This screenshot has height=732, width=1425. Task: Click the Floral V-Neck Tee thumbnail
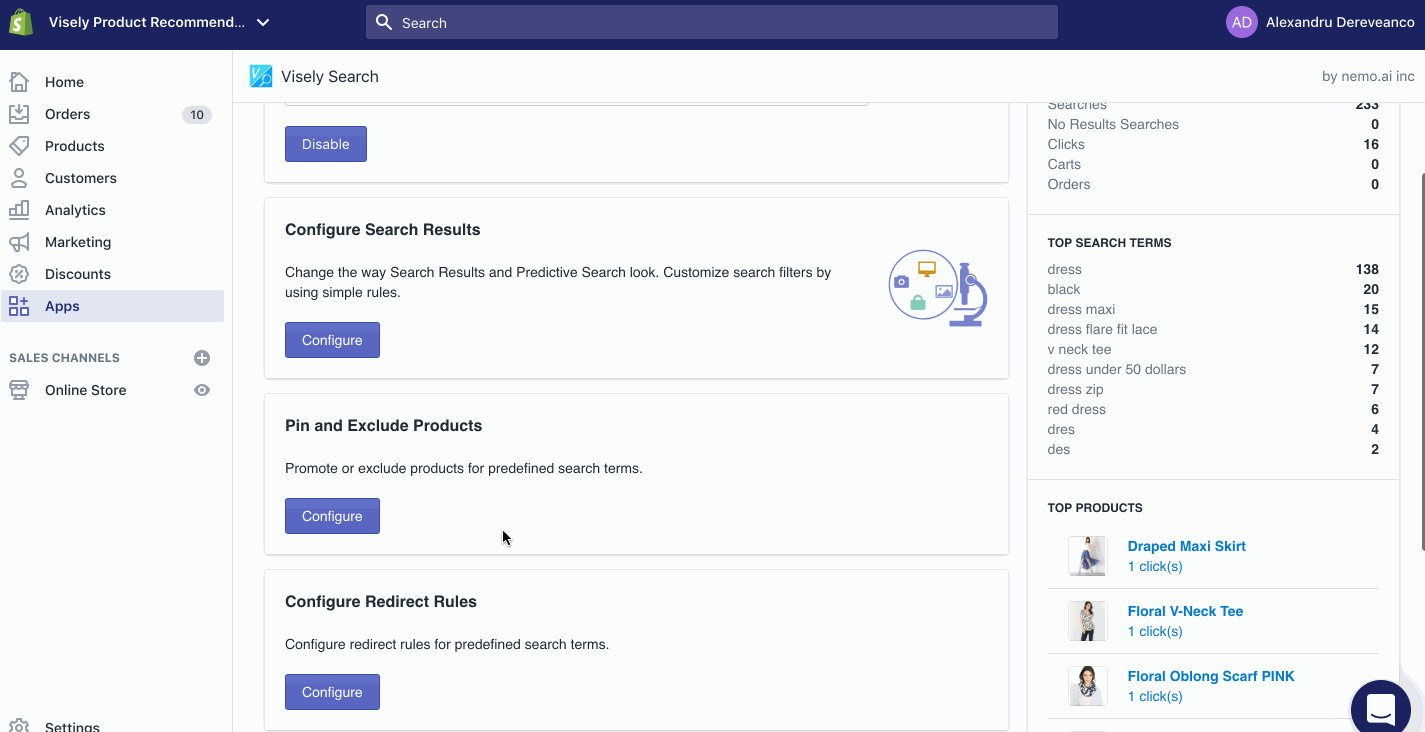(1087, 621)
